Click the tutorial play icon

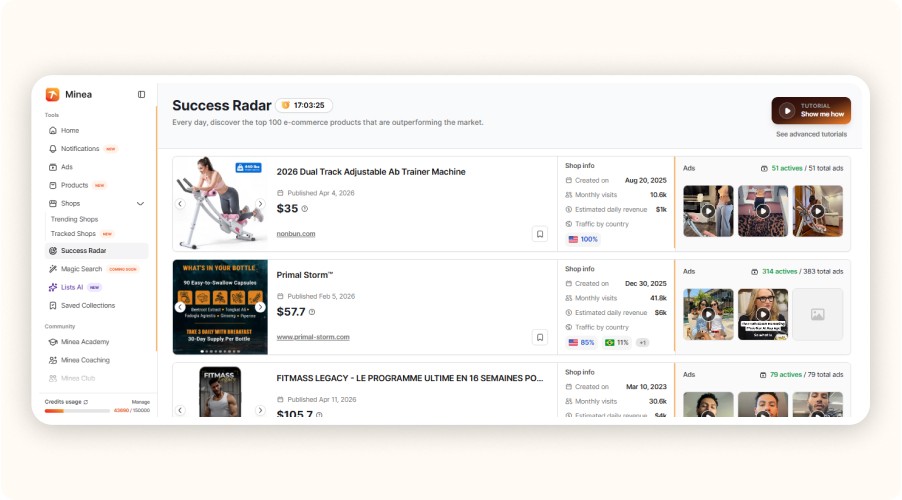tap(787, 110)
